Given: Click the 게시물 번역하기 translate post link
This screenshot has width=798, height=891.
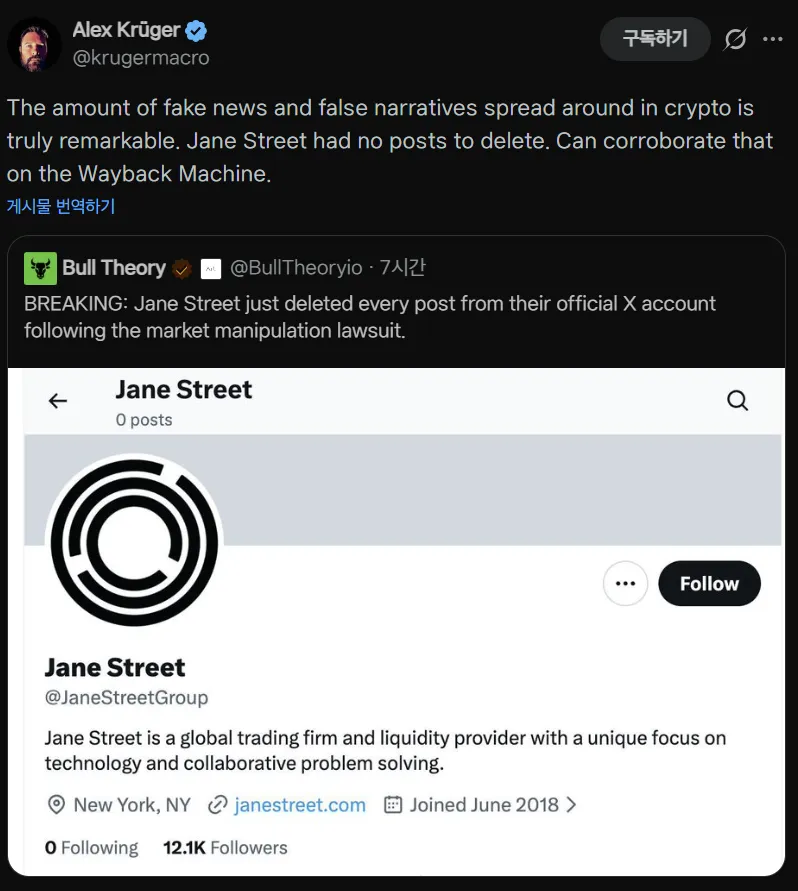Looking at the screenshot, I should pyautogui.click(x=61, y=206).
